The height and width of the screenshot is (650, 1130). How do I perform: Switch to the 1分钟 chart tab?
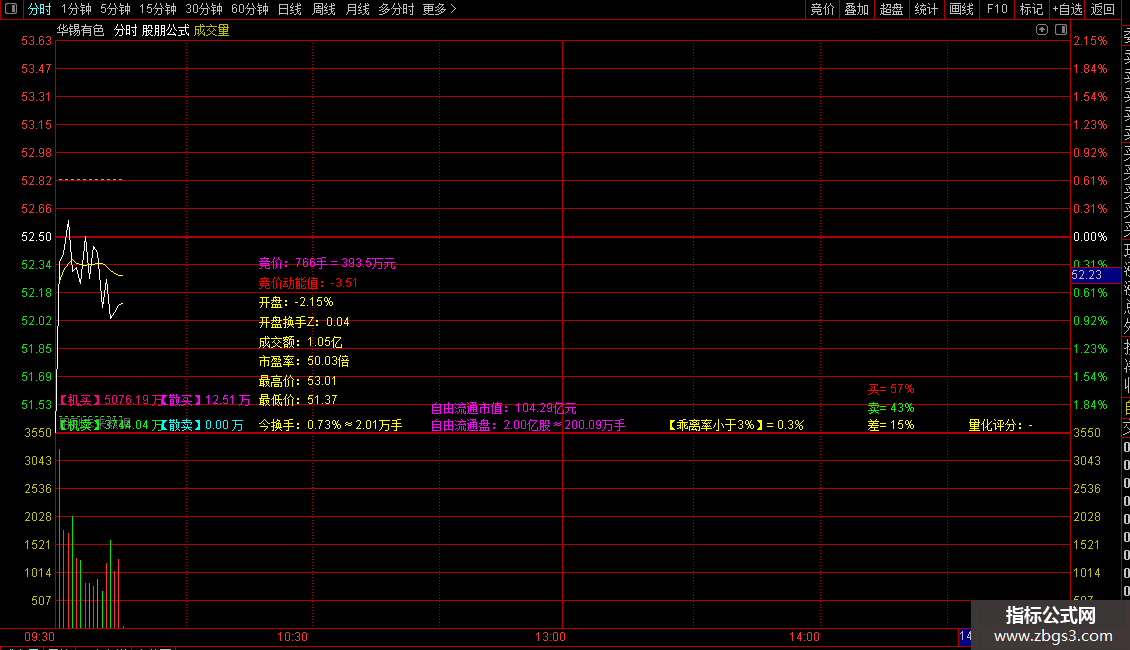tap(76, 9)
